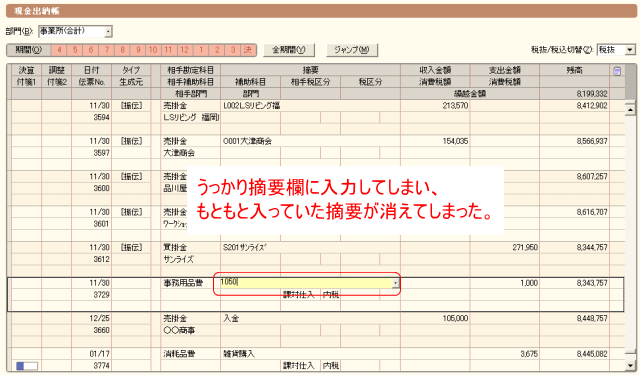Image resolution: width=640 pixels, height=375 pixels.
Task: Click the yellow 摘要 input field containing 1050
Action: coord(306,283)
